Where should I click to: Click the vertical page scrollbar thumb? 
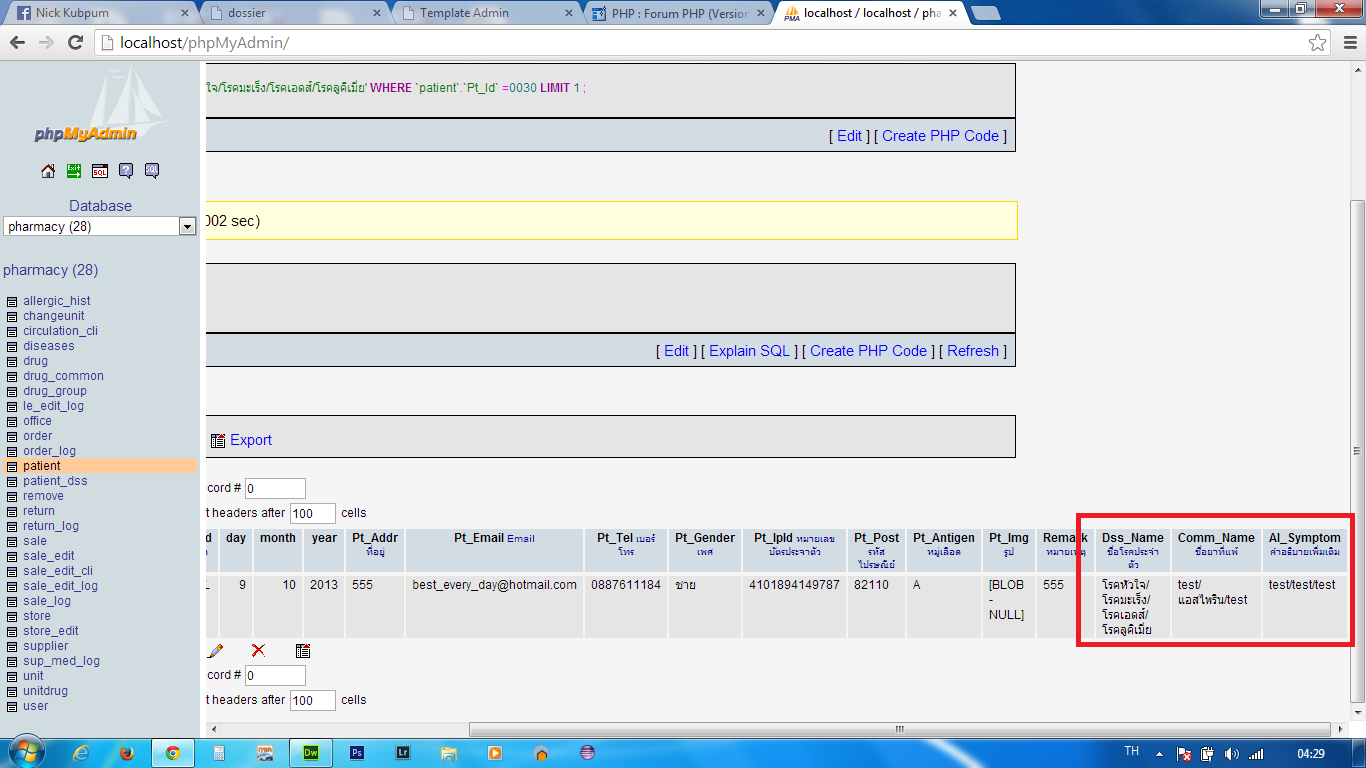tap(1357, 450)
